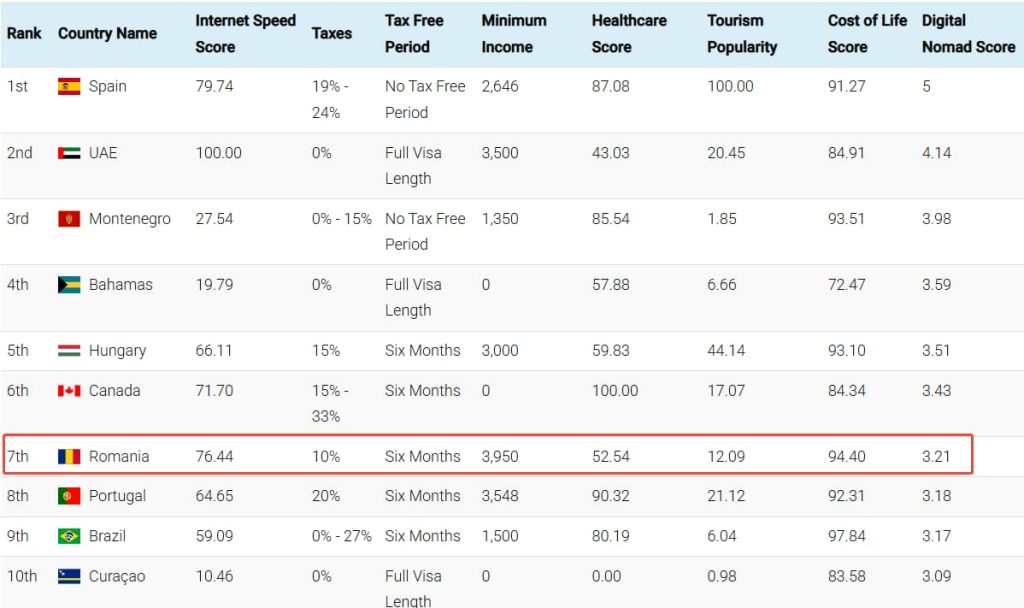Viewport: 1024px width, 608px height.
Task: Click the Brazil flag icon
Action: (x=69, y=536)
